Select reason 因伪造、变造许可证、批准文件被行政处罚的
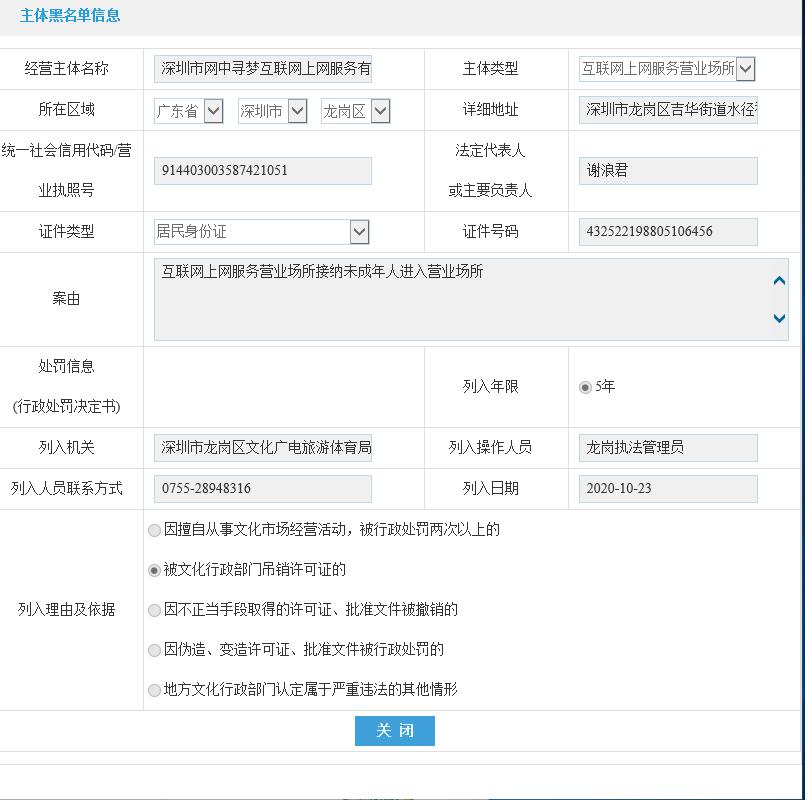The width and height of the screenshot is (805, 800). click(154, 650)
